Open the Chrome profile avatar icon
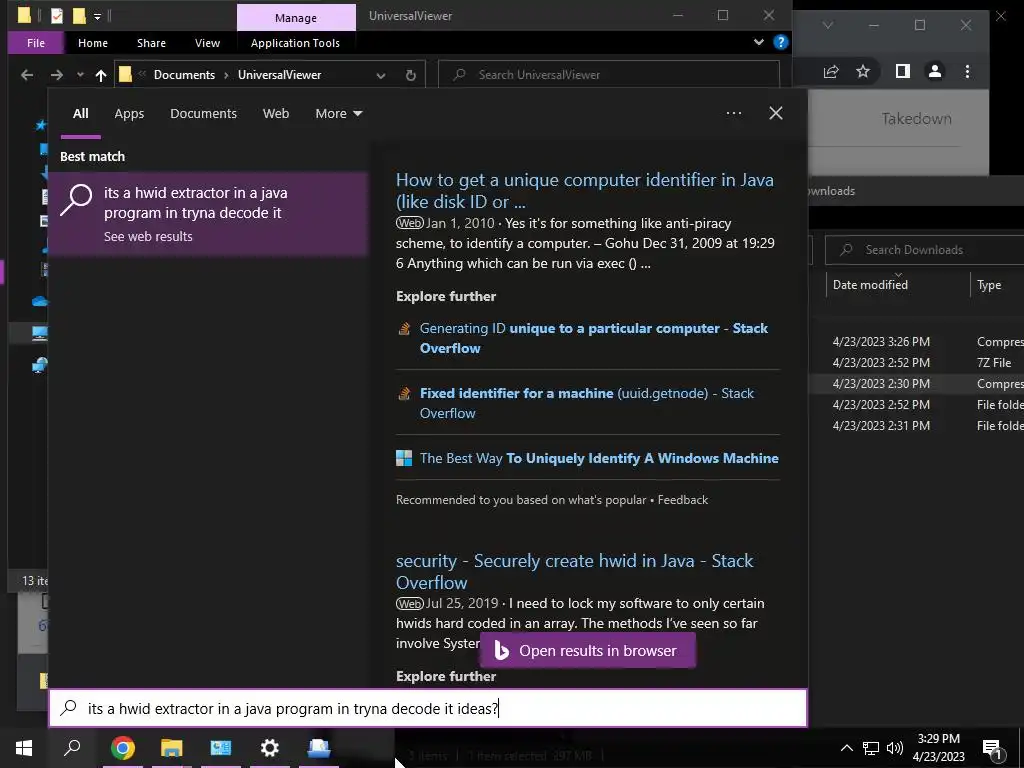The height and width of the screenshot is (768, 1024). tap(935, 71)
